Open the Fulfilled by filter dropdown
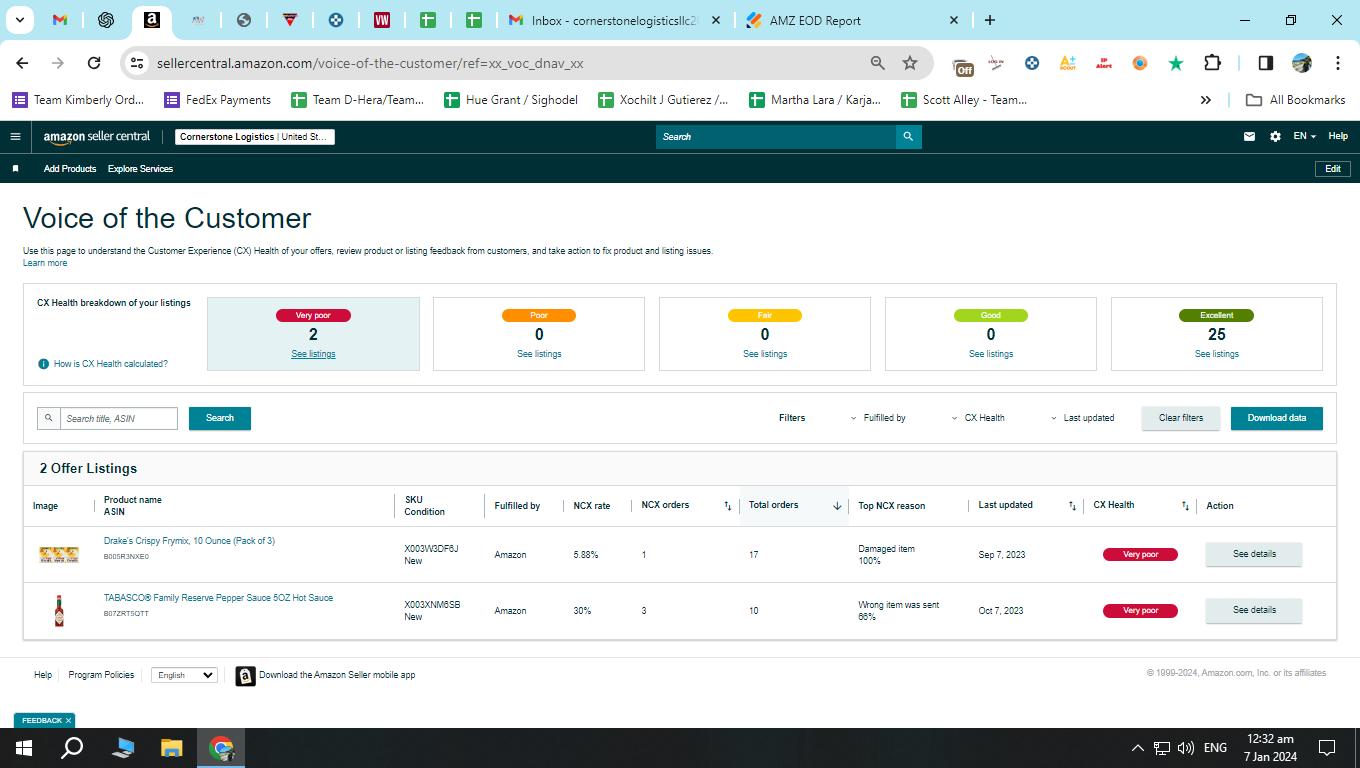This screenshot has width=1360, height=768. pyautogui.click(x=878, y=418)
